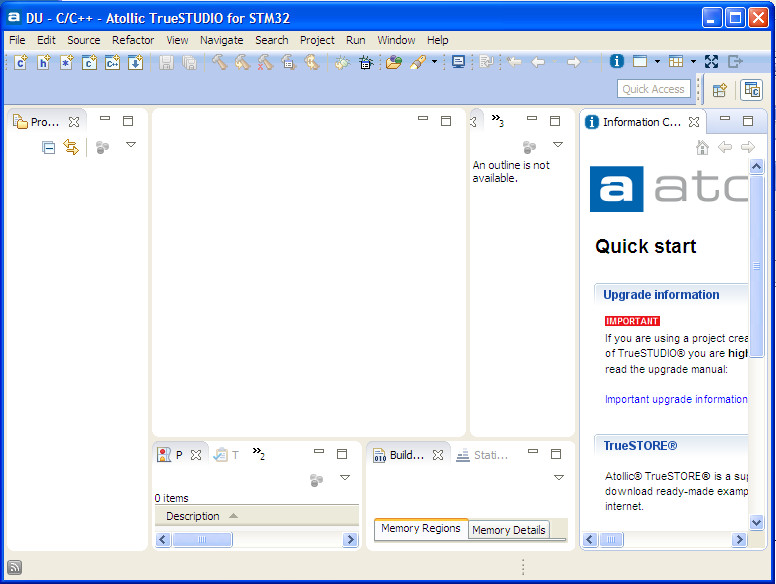Switch to the Memory Details tab
This screenshot has height=584, width=776.
508,530
